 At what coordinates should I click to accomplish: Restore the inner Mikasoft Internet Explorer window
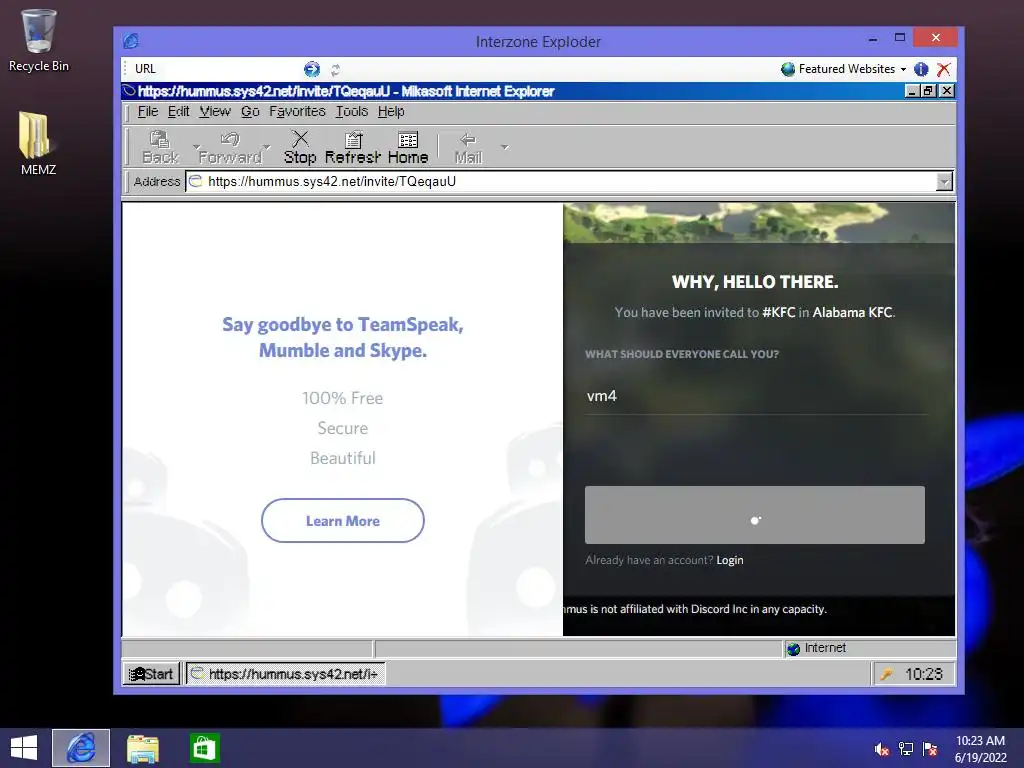[927, 91]
